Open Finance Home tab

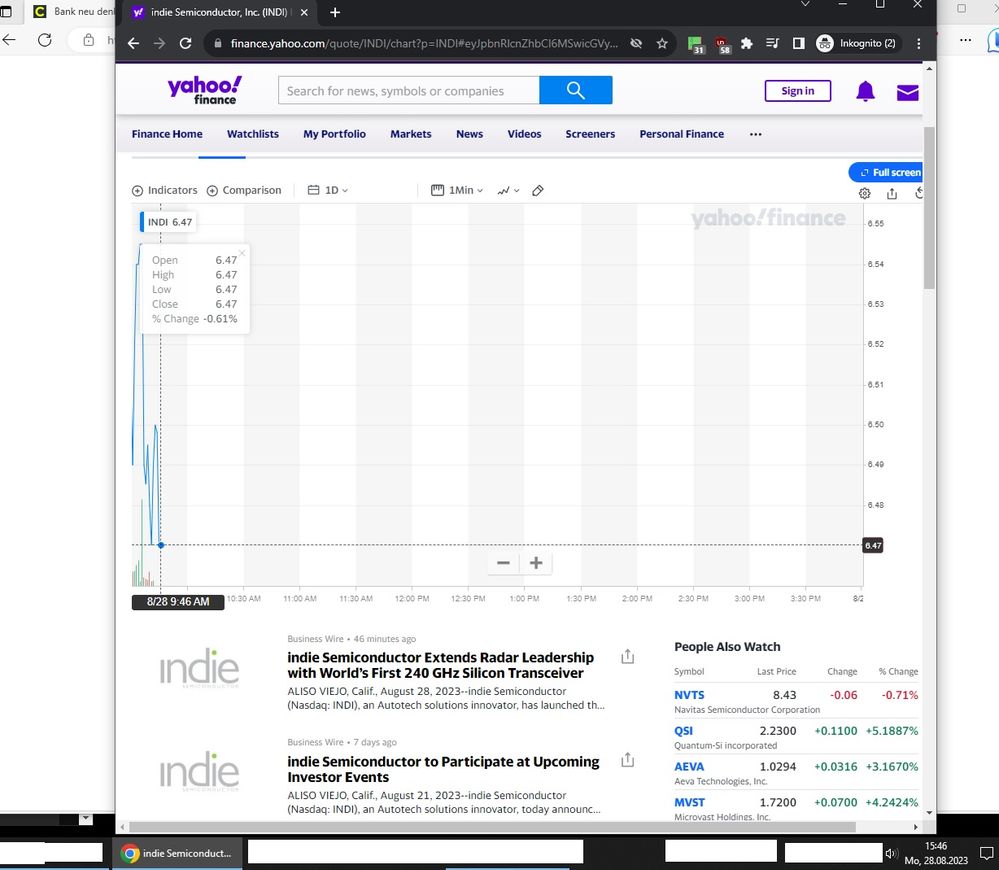(167, 134)
